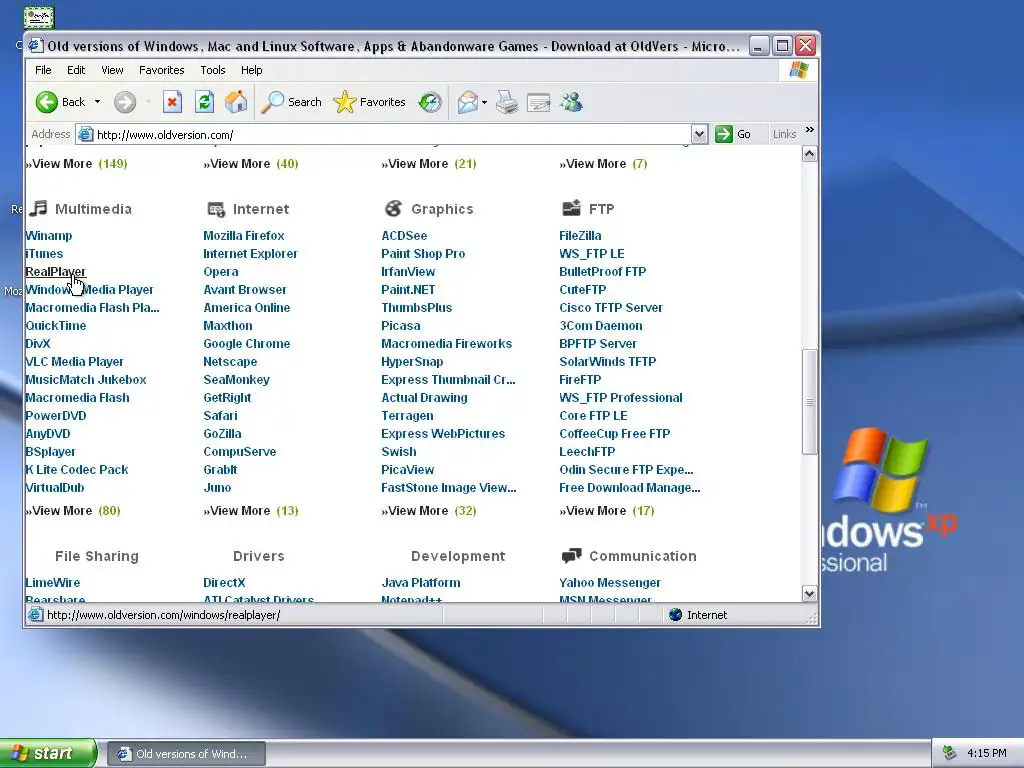Open the Forward button dropdown arrow
Viewport: 1024px width, 768px height.
tap(148, 102)
